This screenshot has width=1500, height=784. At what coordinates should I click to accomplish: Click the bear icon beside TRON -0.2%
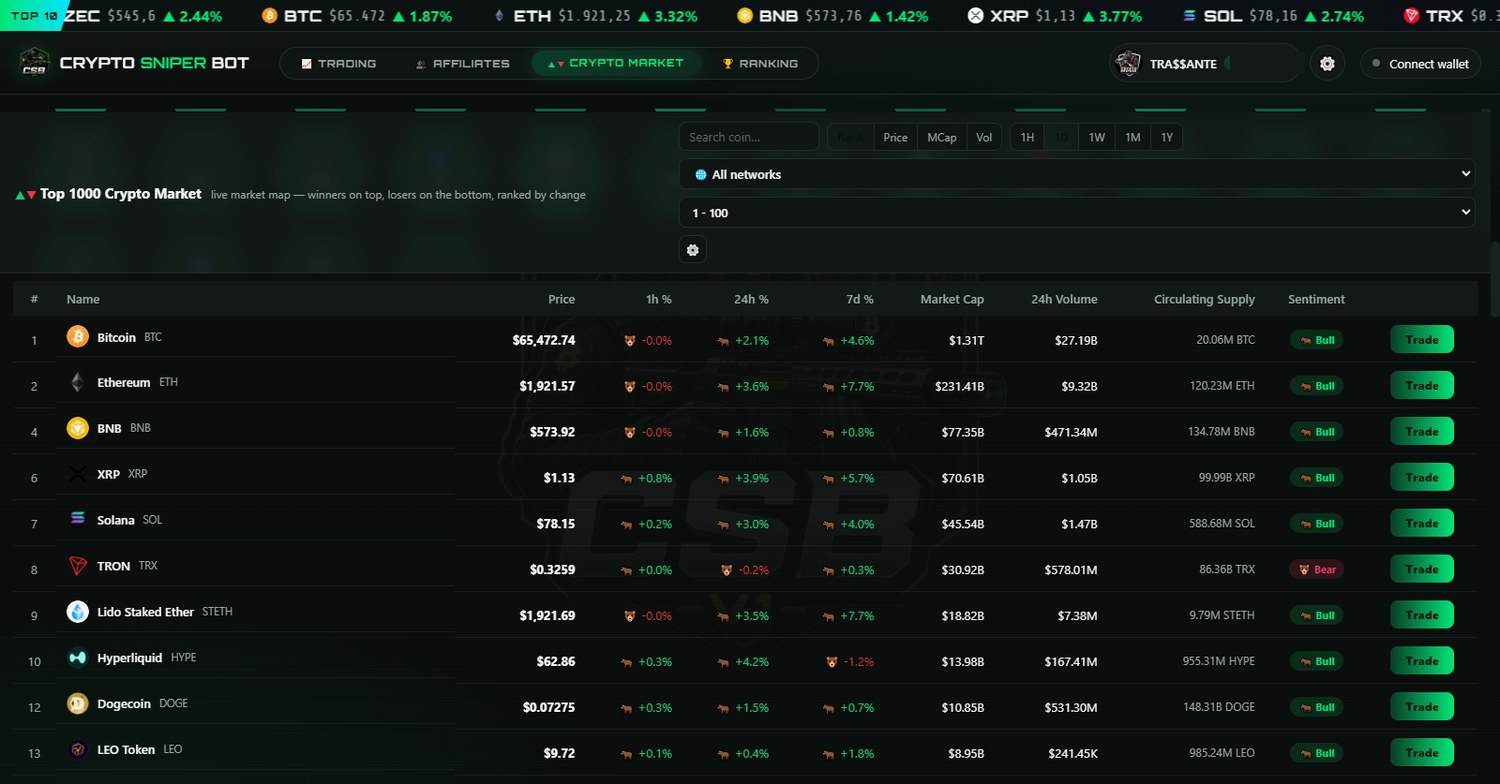(x=727, y=570)
